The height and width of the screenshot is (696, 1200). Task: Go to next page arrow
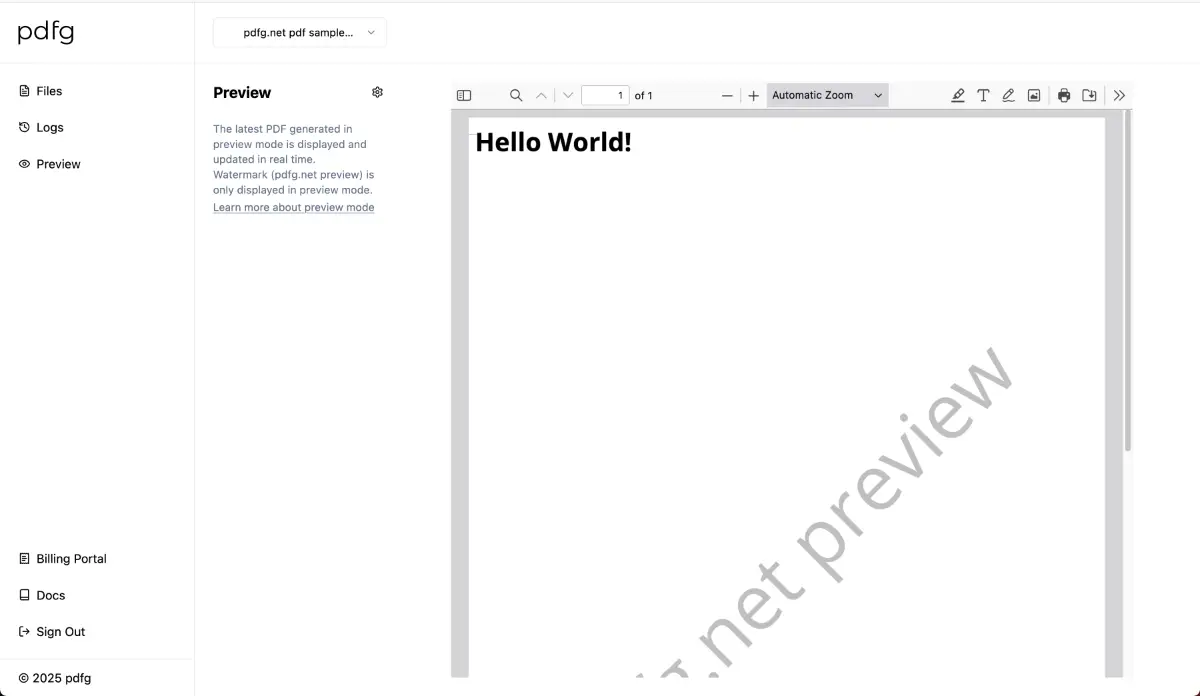568,96
